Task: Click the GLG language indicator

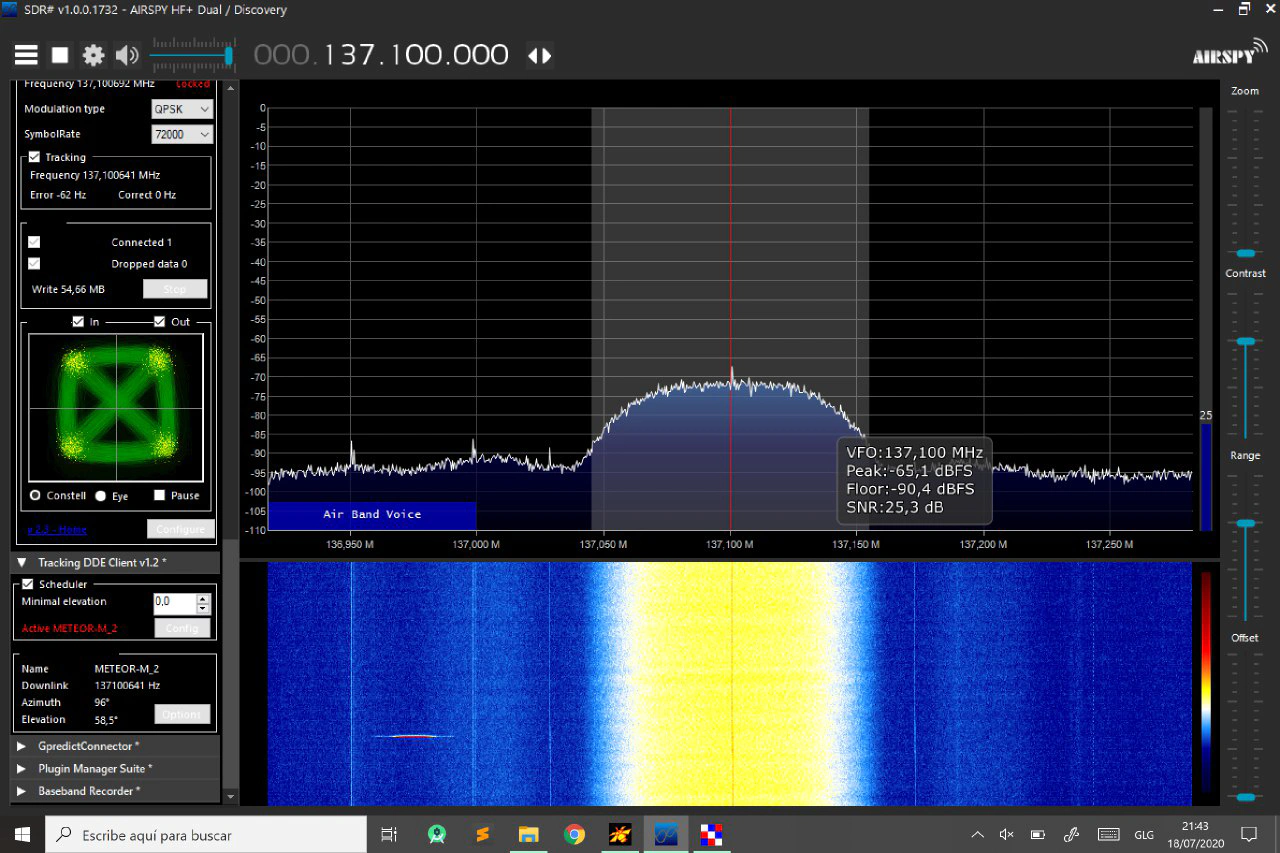Action: pyautogui.click(x=1144, y=835)
